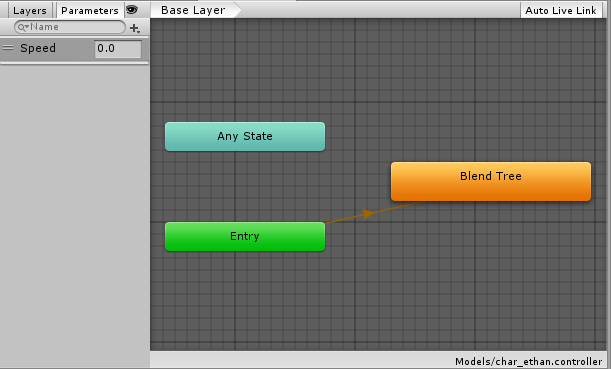Select the Speed parameter name
This screenshot has height=369, width=611.
coord(38,48)
